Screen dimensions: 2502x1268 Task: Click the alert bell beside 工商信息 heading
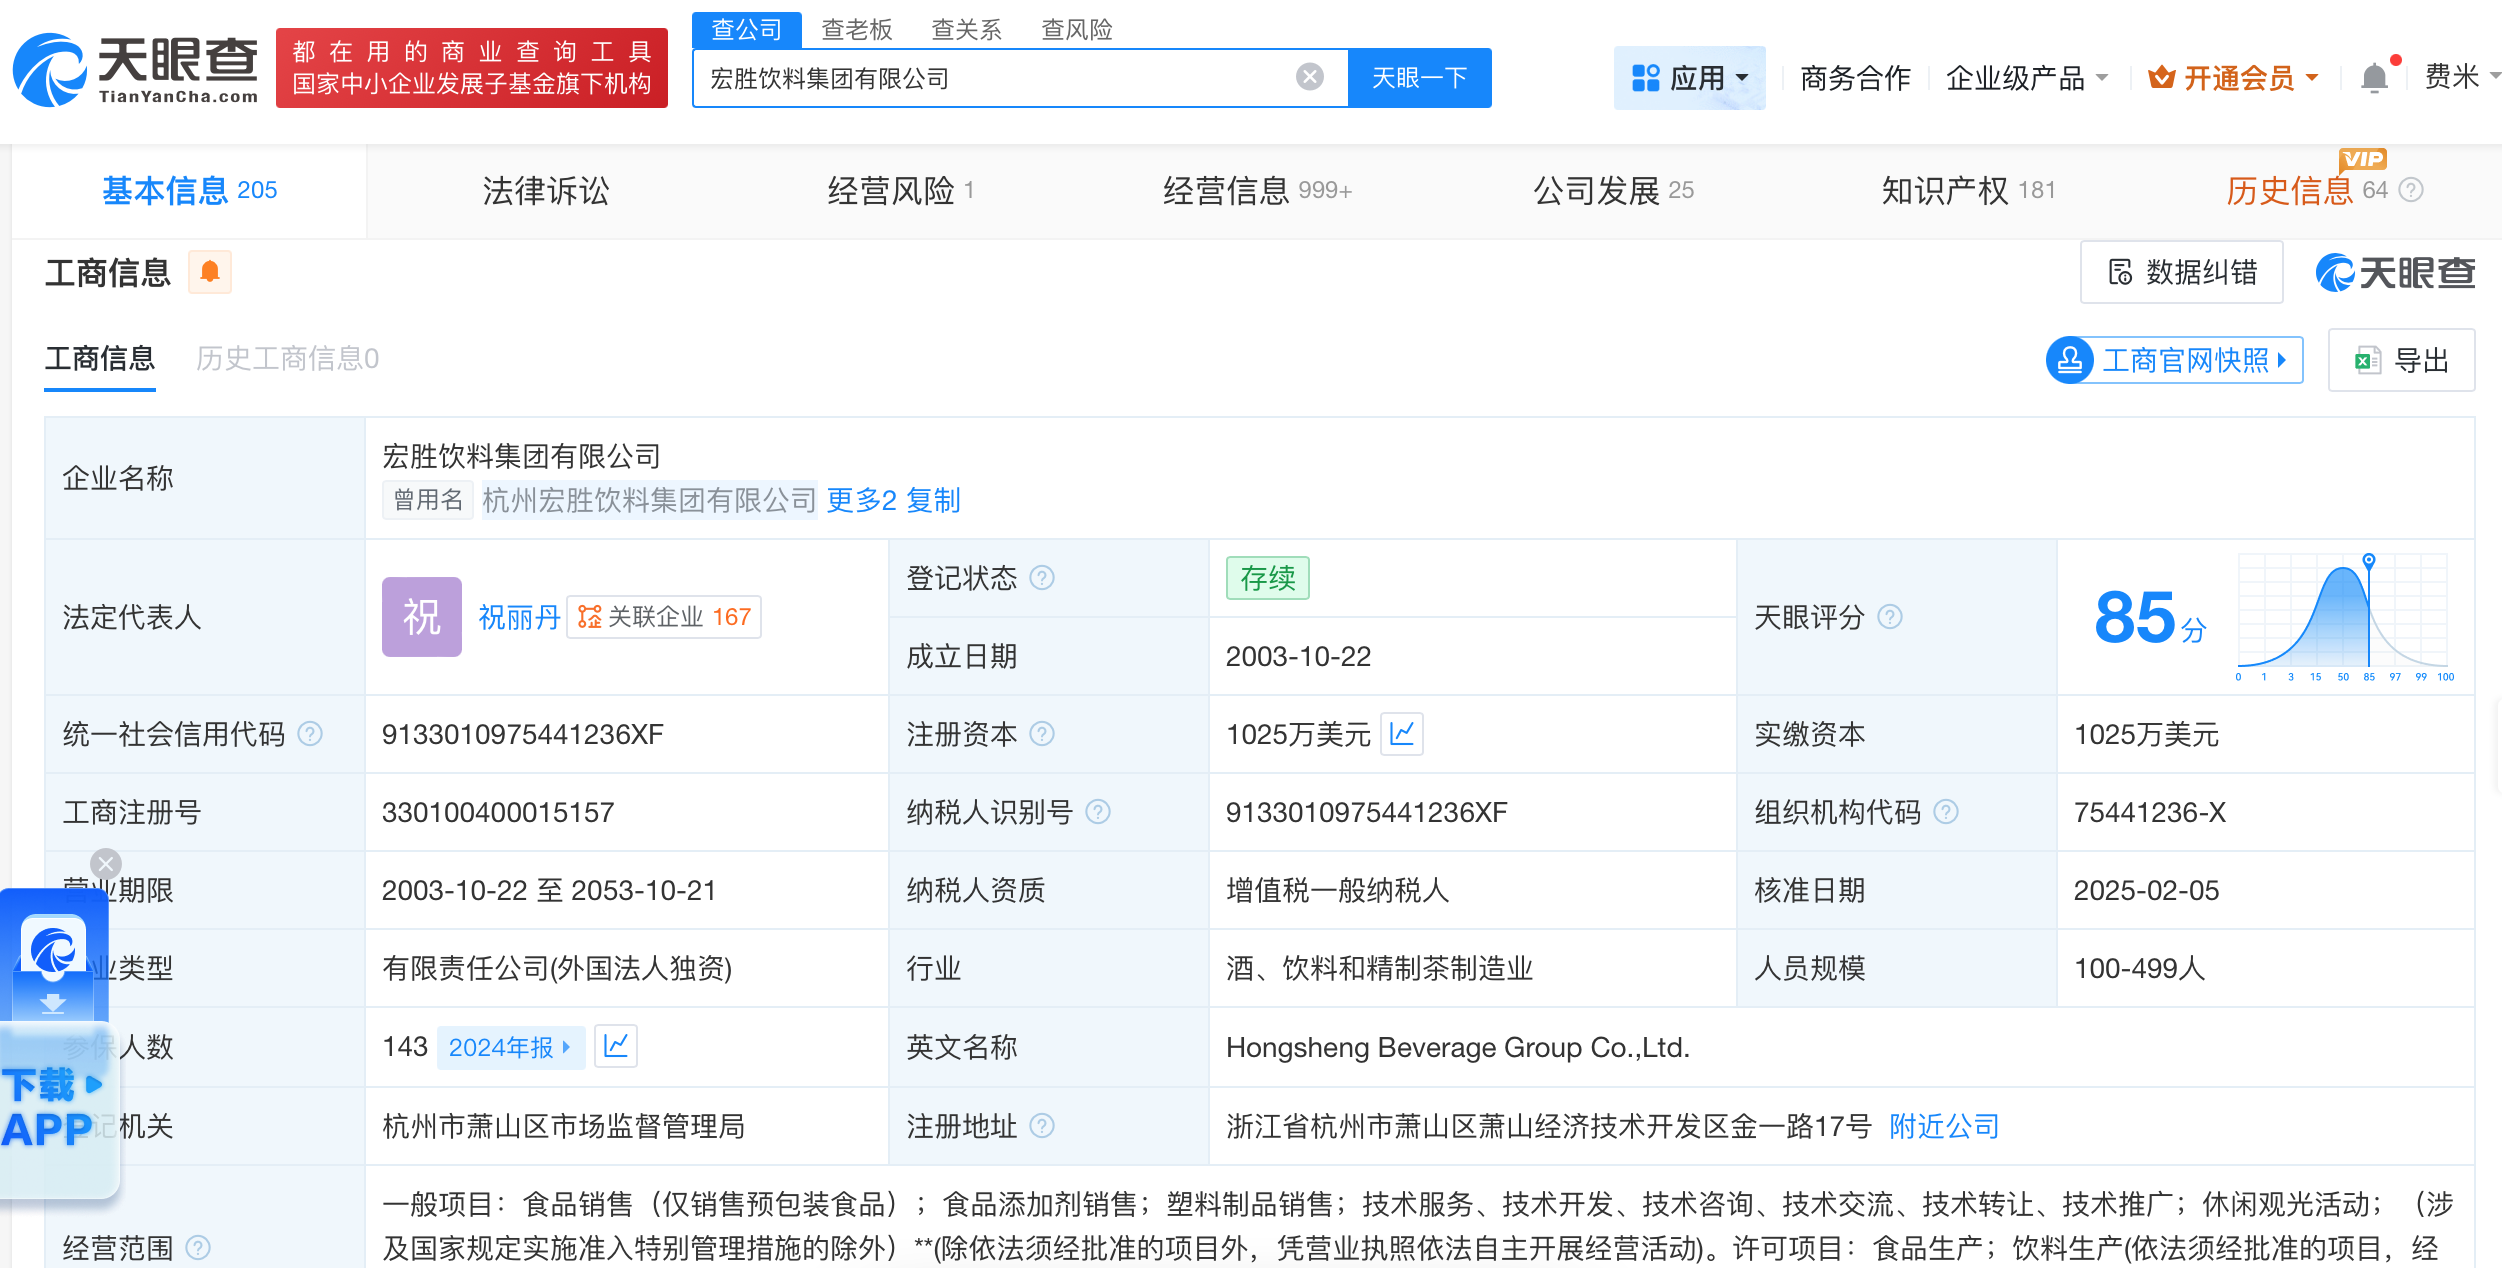[210, 272]
